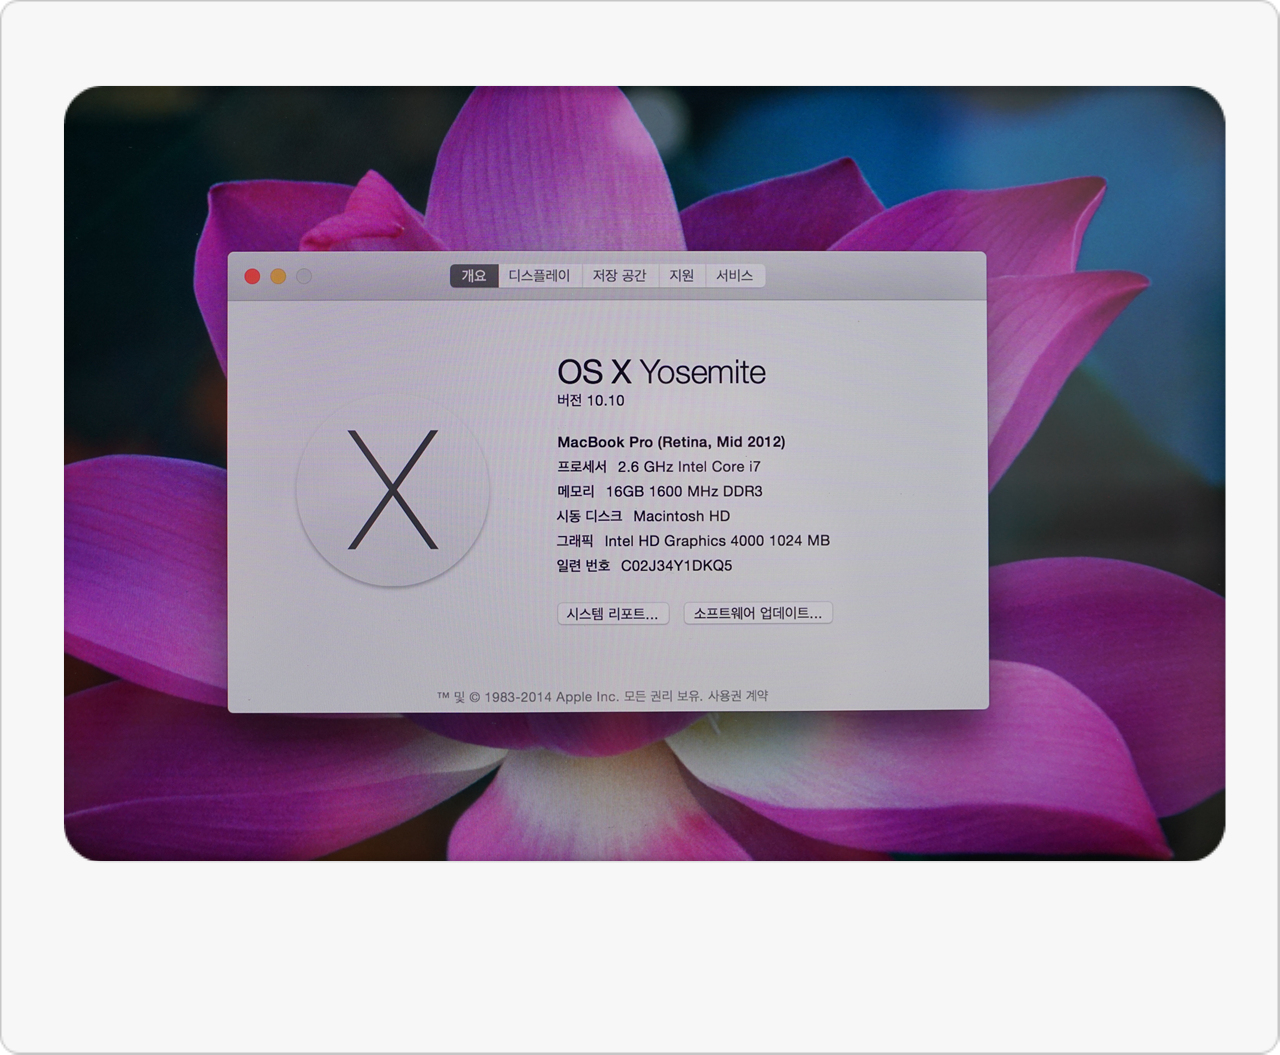Image resolution: width=1280 pixels, height=1055 pixels.
Task: Click the 프로세서 label
Action: coord(582,467)
